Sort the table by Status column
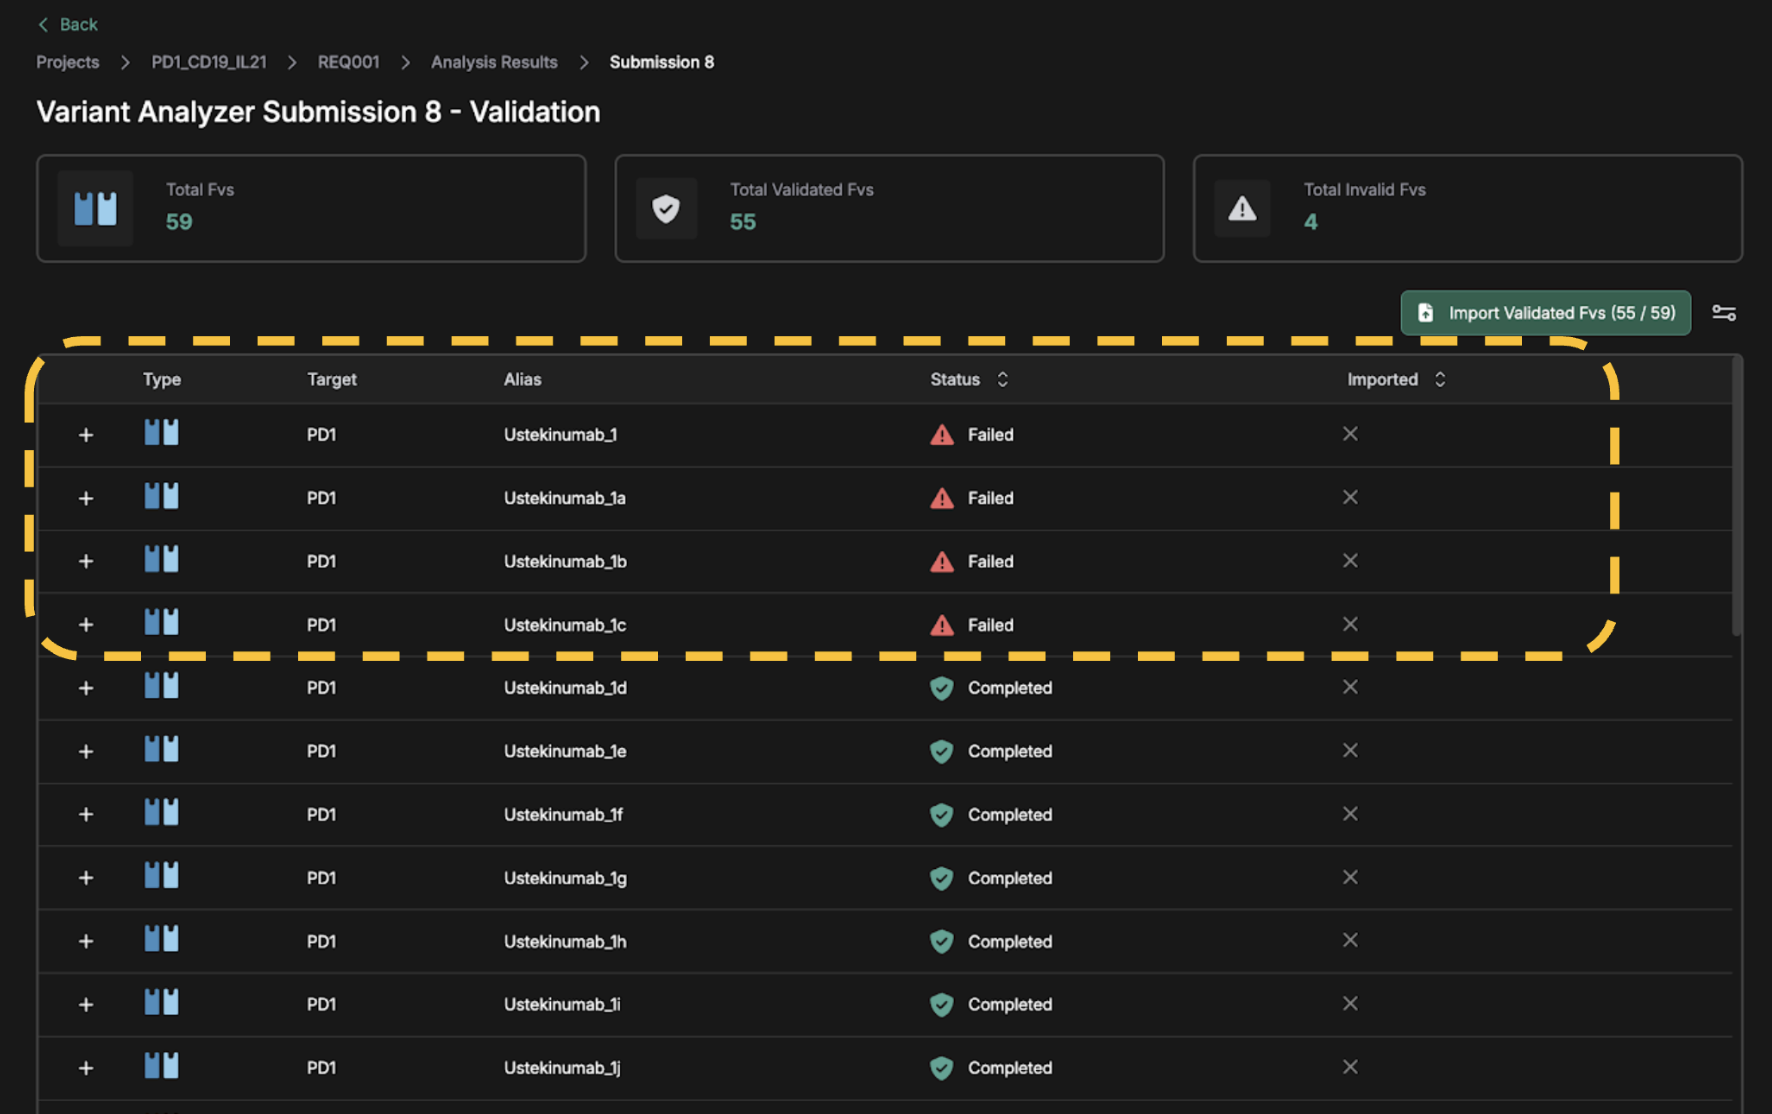Image resolution: width=1772 pixels, height=1114 pixels. 1002,379
